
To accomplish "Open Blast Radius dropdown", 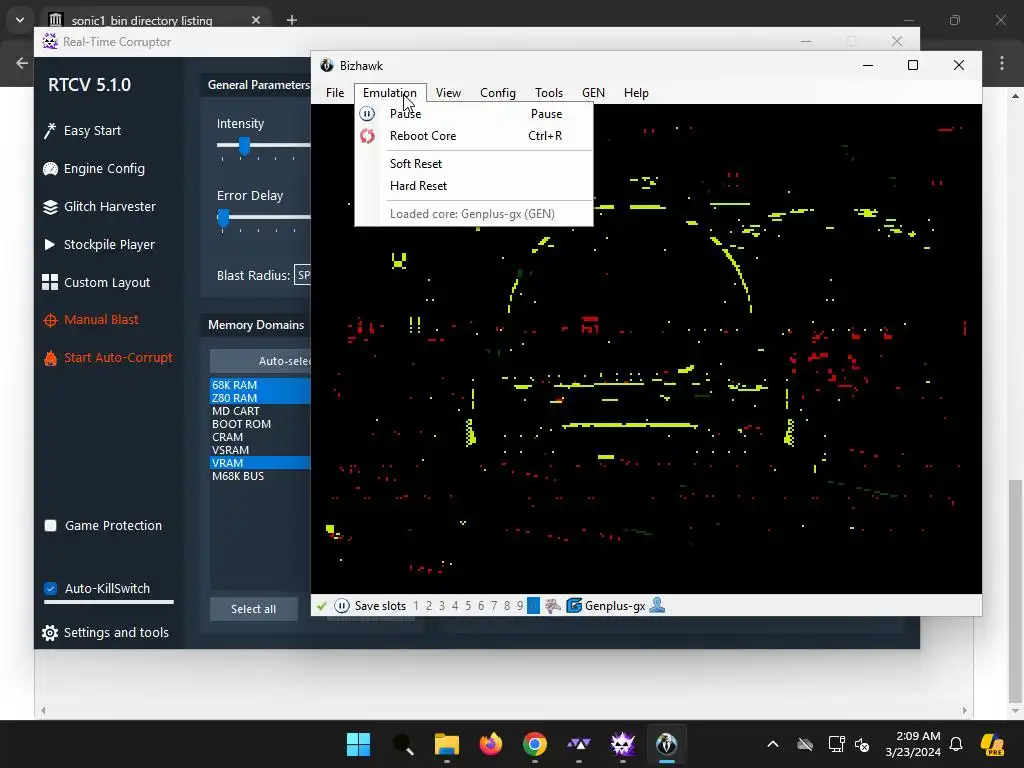I will point(302,276).
